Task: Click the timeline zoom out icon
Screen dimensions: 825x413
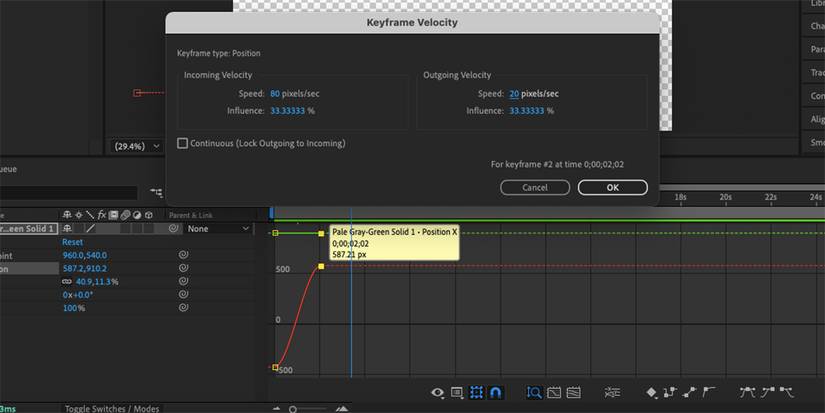Action: (277, 409)
